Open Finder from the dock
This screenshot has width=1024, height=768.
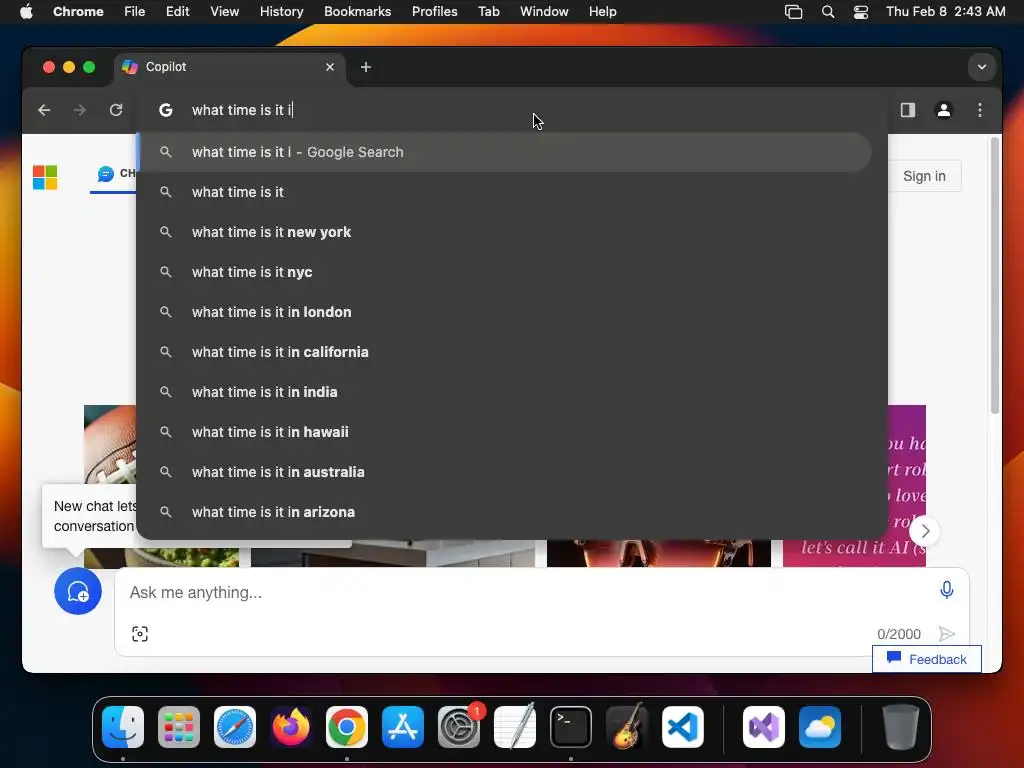123,727
